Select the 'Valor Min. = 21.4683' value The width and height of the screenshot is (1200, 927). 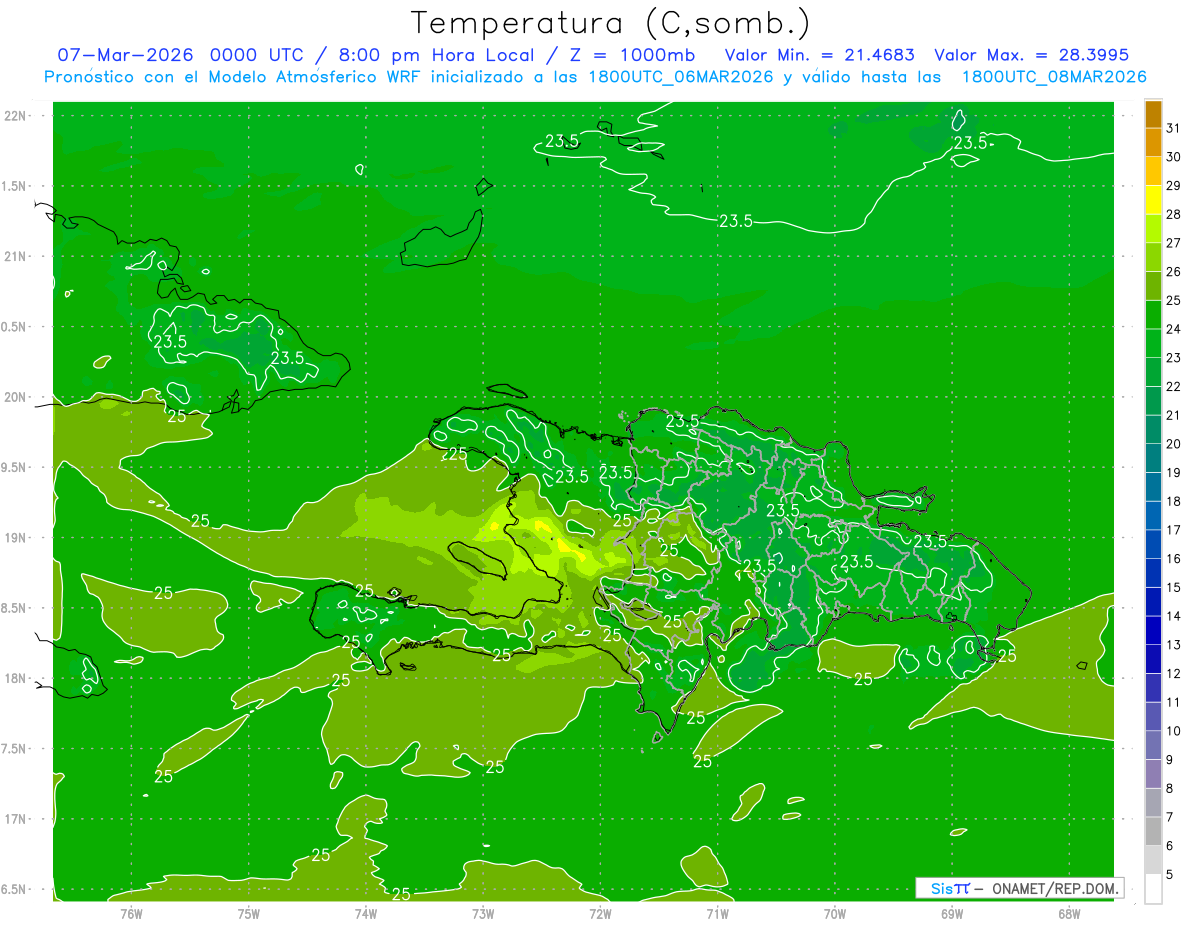(x=819, y=55)
